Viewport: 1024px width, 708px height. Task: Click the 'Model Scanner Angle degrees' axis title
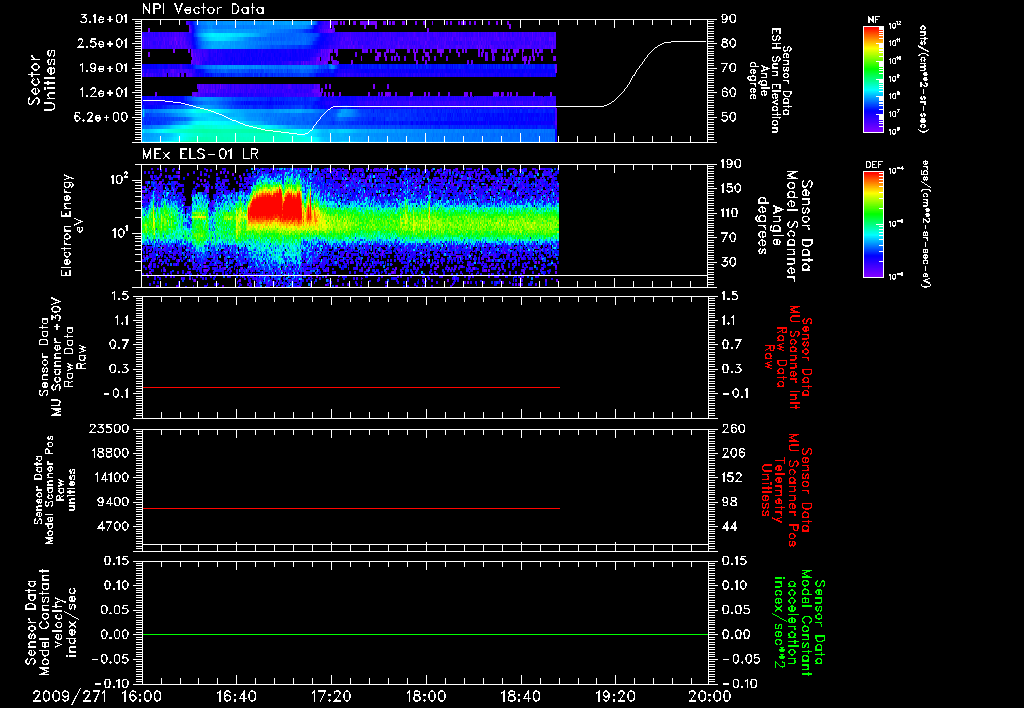784,226
